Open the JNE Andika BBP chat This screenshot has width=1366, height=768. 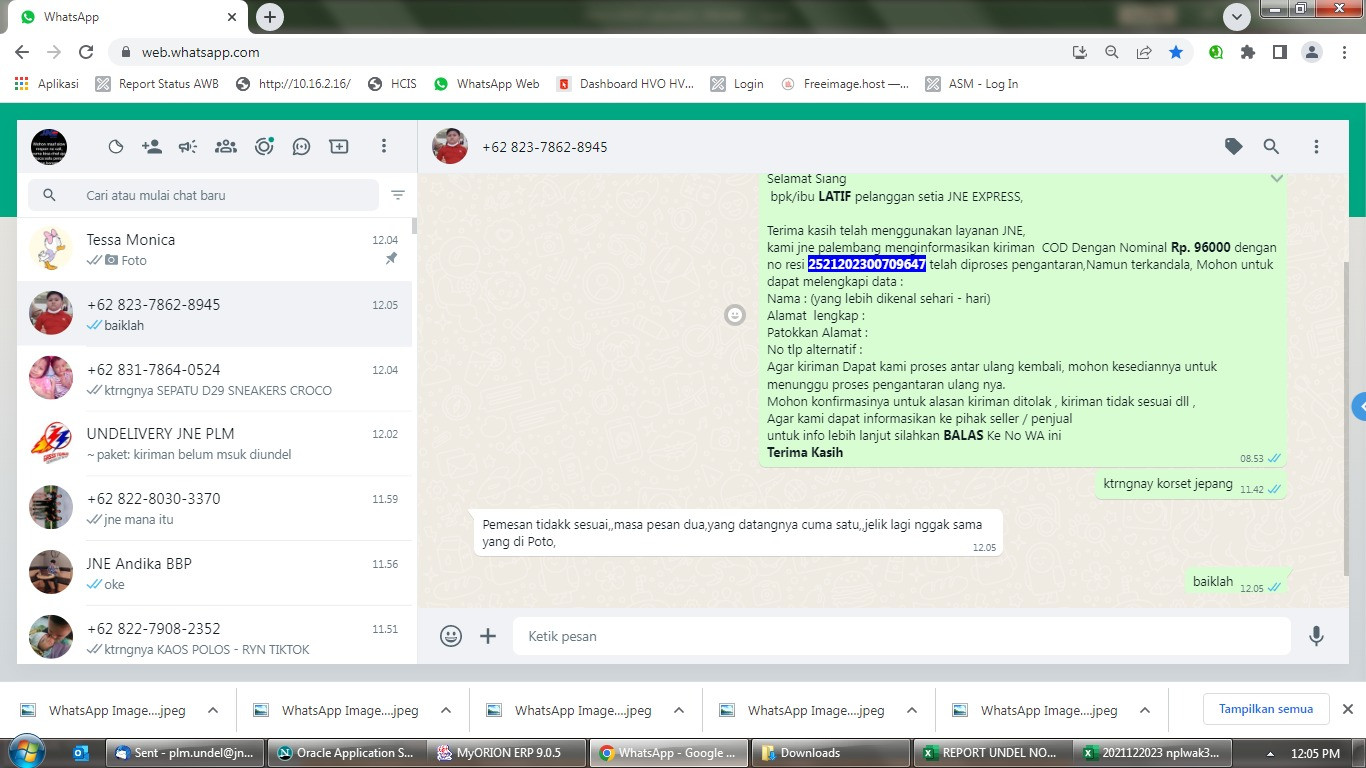(x=214, y=574)
